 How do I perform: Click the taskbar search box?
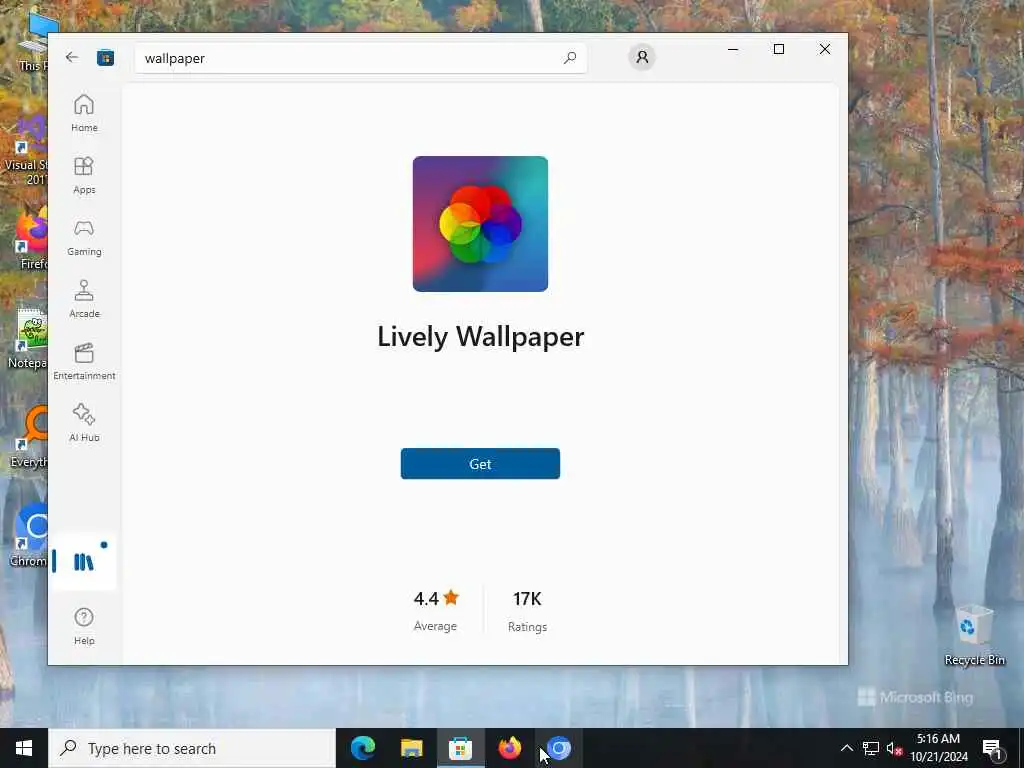192,748
